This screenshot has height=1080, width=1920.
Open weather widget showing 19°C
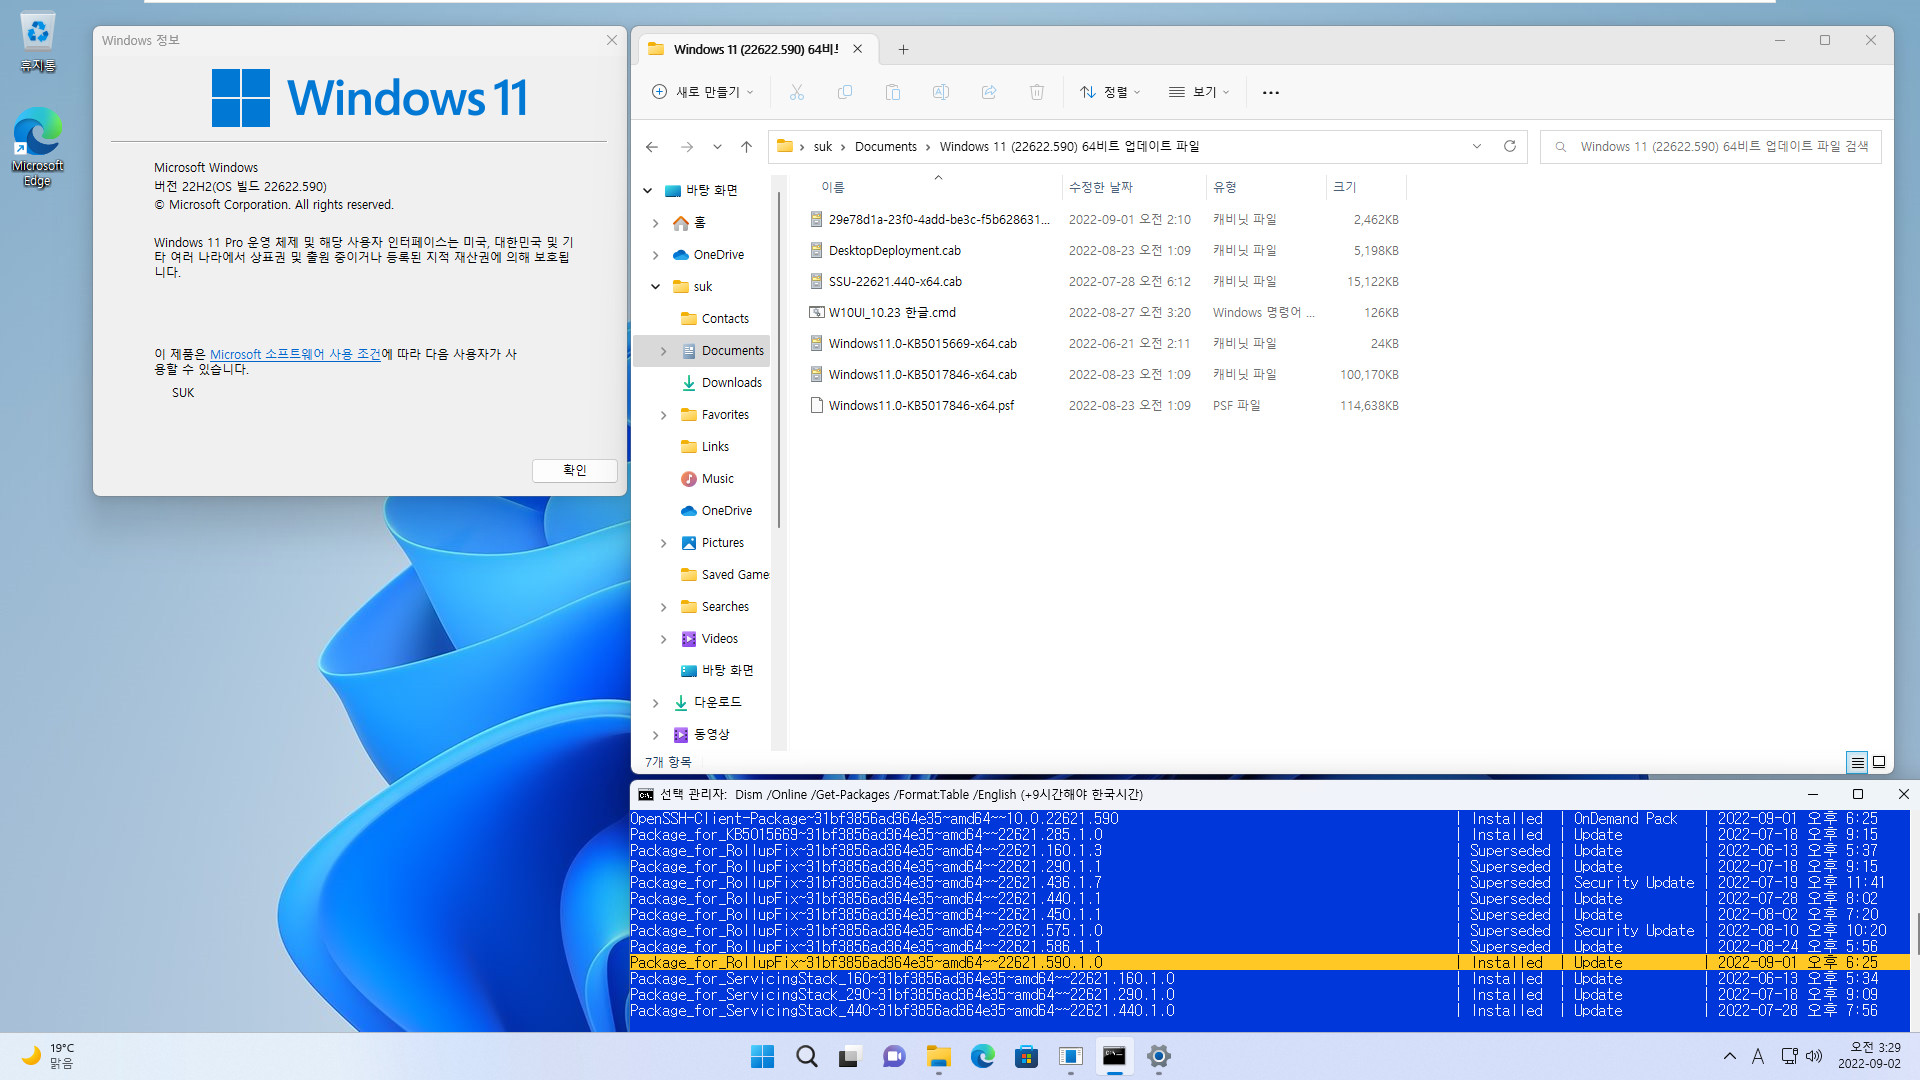pyautogui.click(x=48, y=1056)
